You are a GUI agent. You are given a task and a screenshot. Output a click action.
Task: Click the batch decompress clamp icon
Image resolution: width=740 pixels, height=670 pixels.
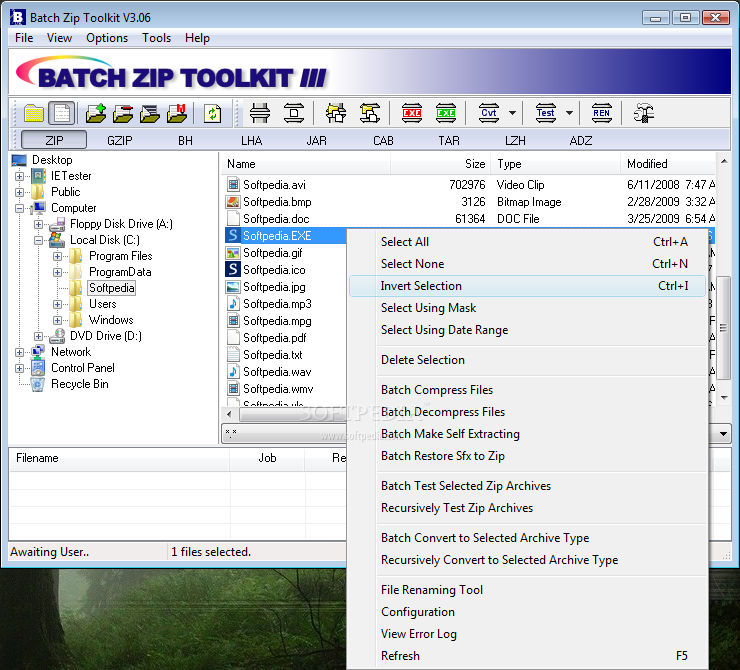(x=294, y=113)
